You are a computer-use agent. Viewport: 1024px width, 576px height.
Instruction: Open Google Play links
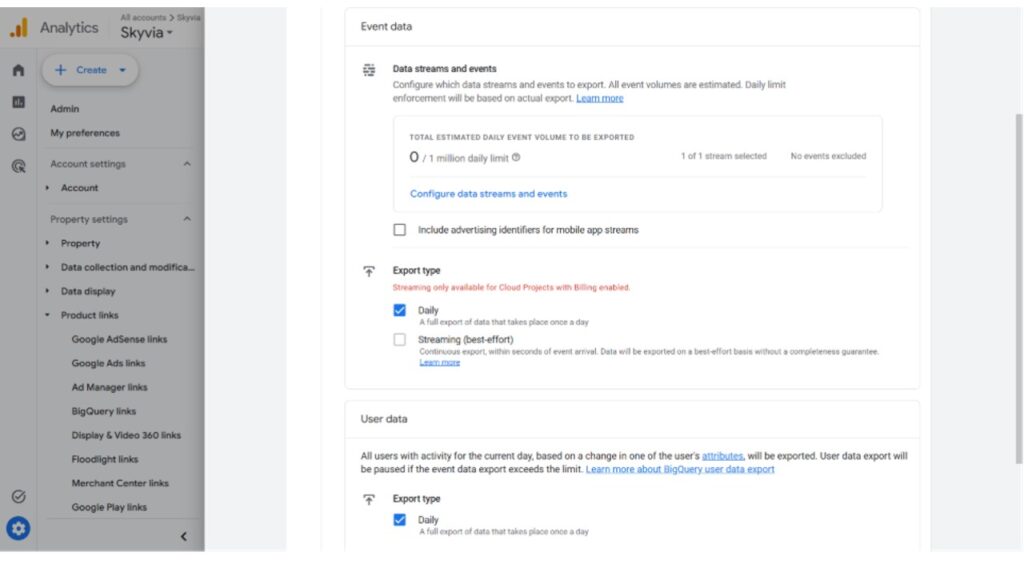pyautogui.click(x=109, y=507)
